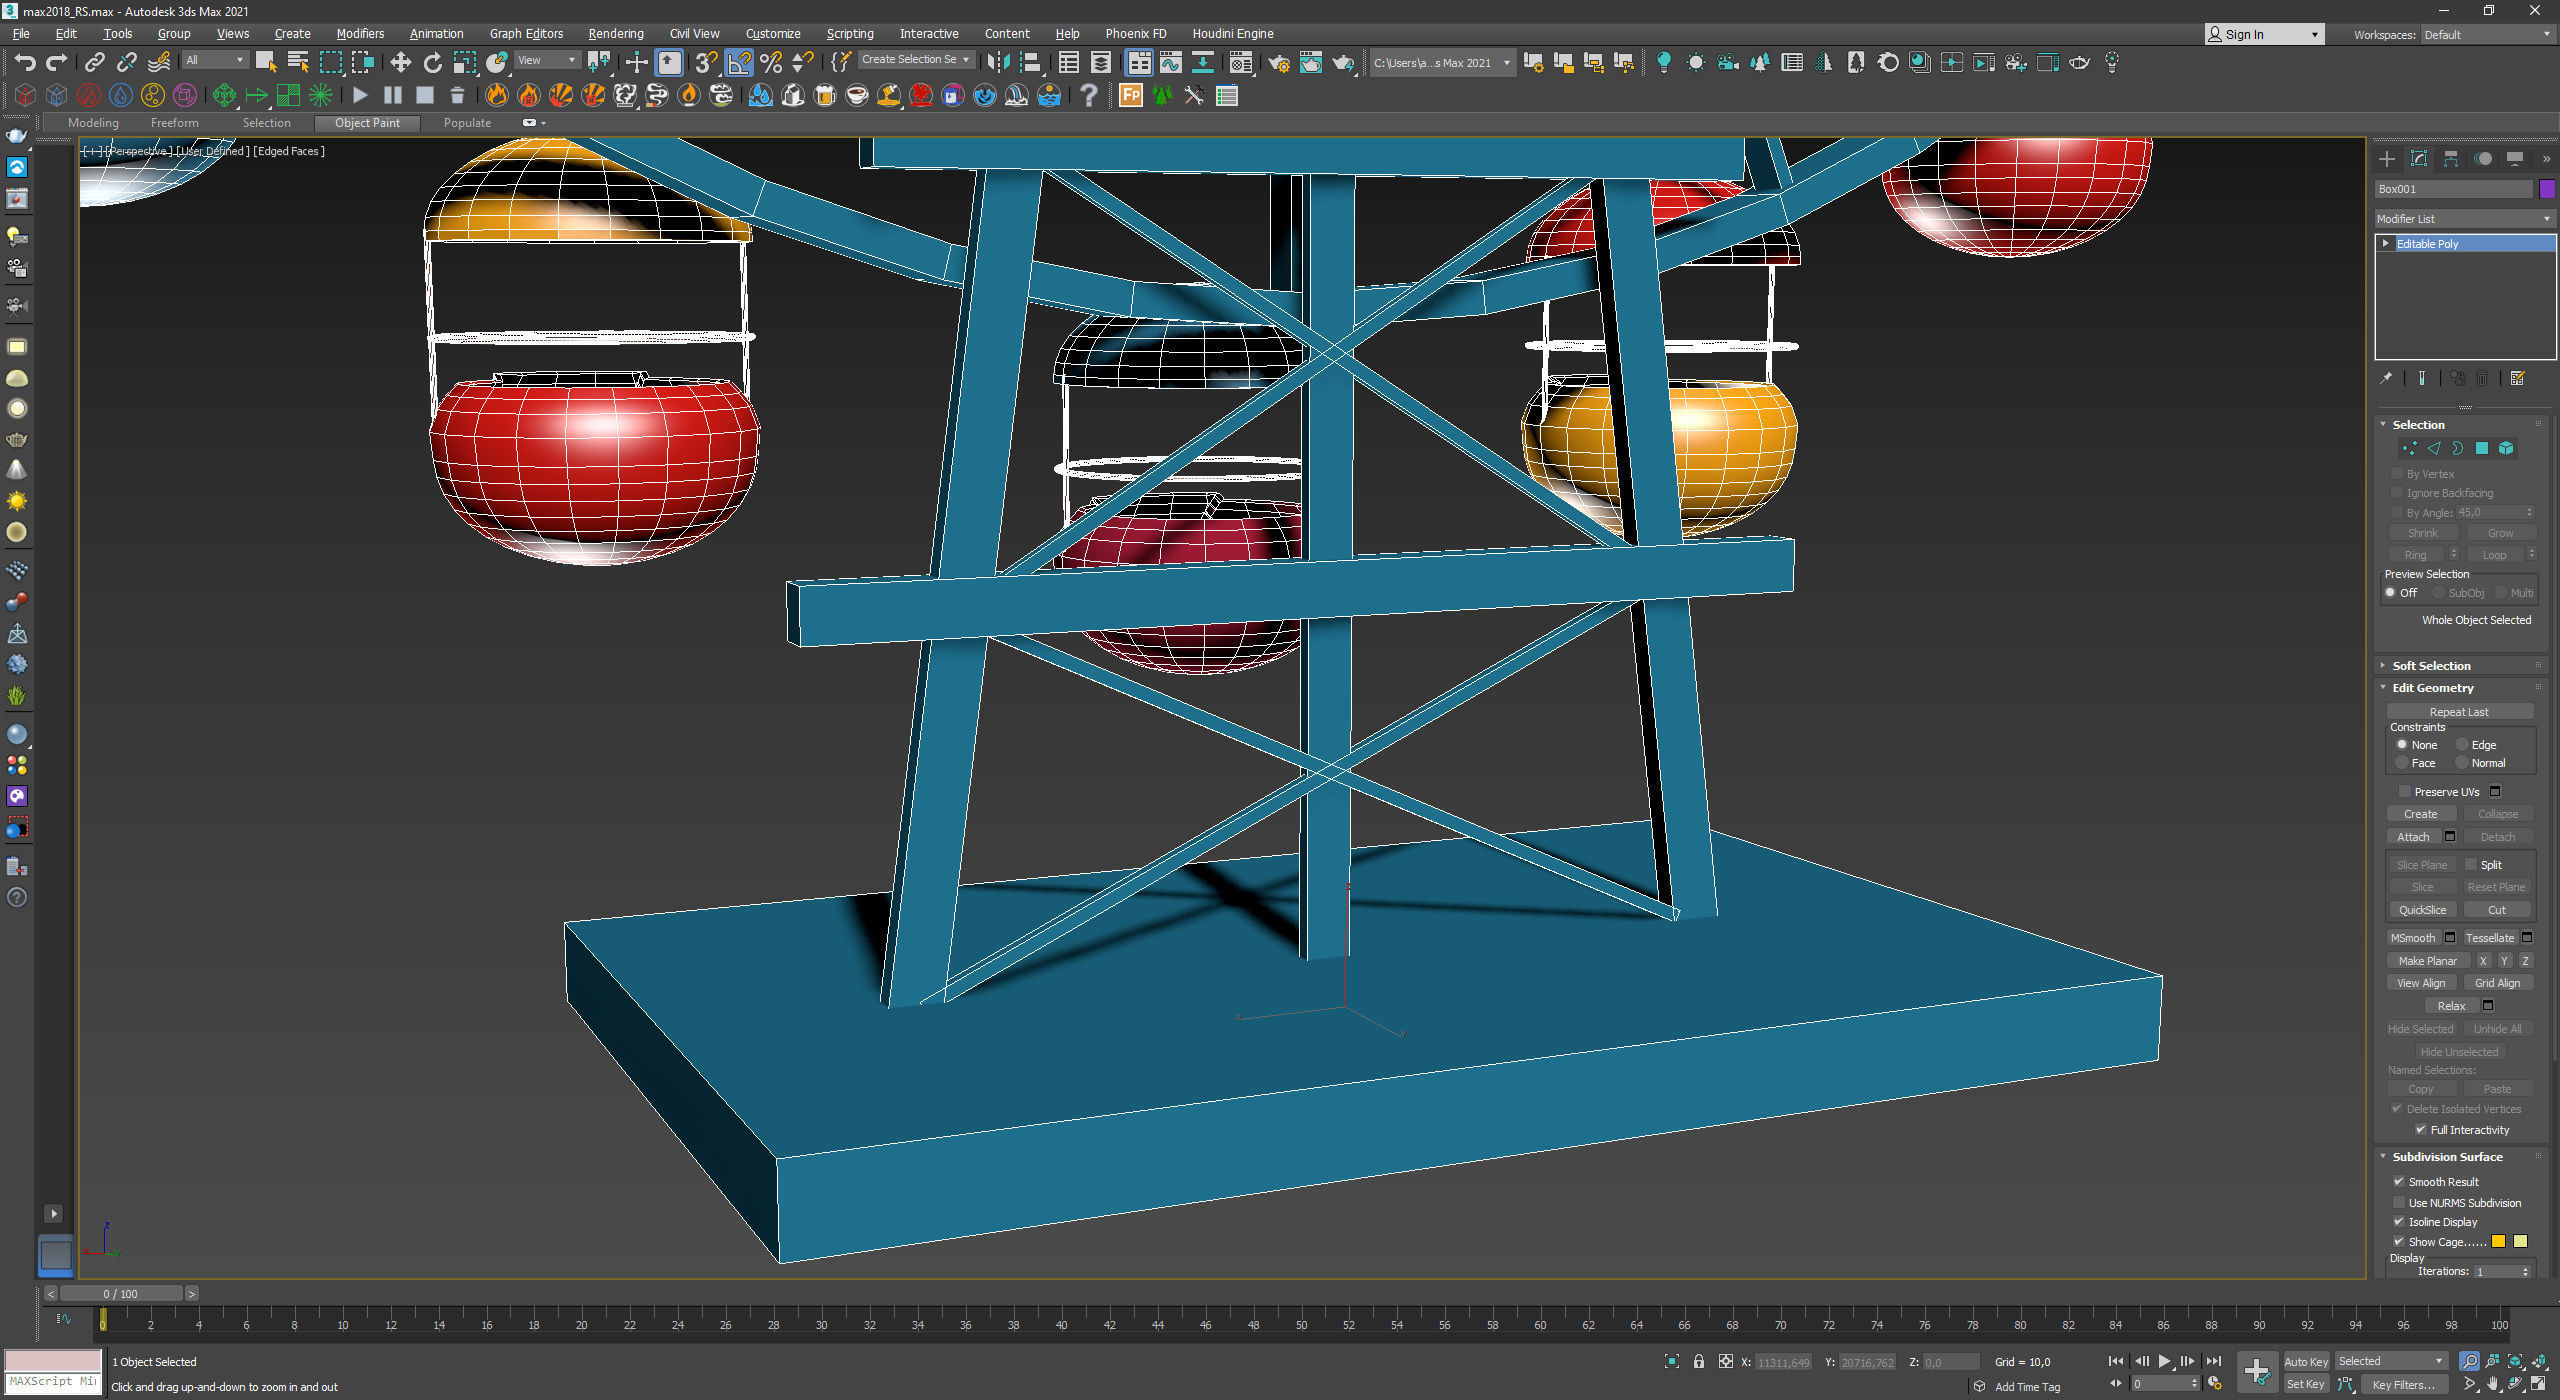2560x1400 pixels.
Task: Switch to the Freeform ribbon tab
Action: pyautogui.click(x=174, y=123)
